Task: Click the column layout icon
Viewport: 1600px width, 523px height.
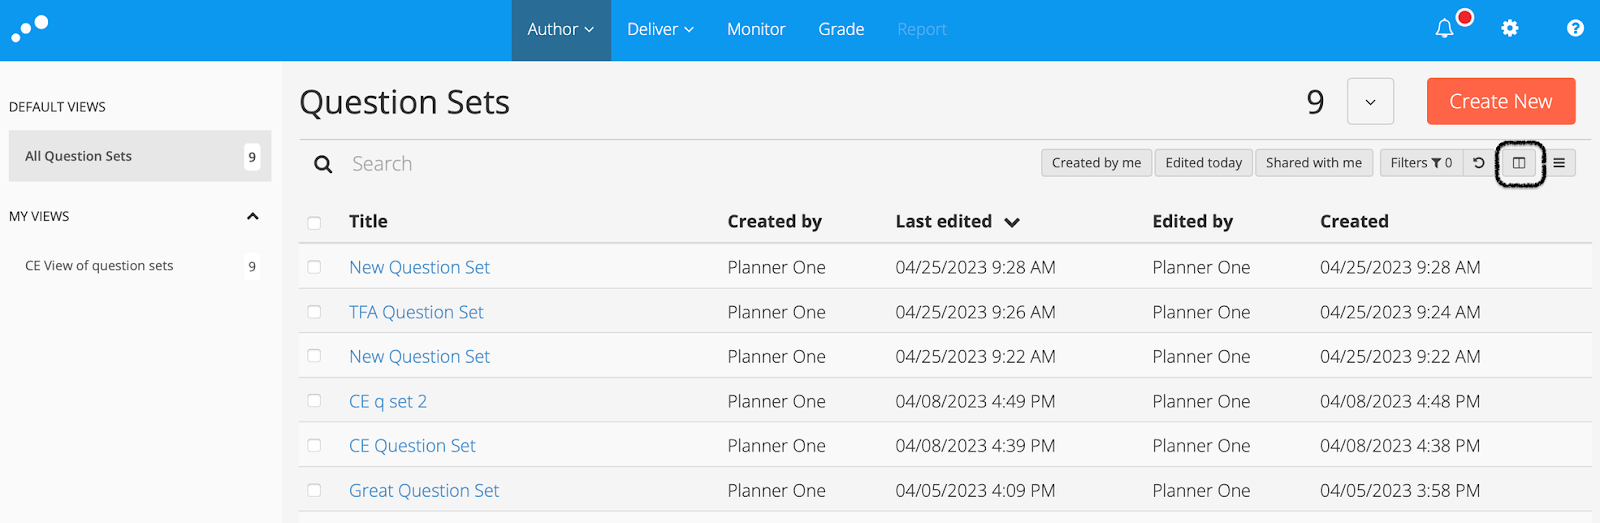Action: point(1519,163)
